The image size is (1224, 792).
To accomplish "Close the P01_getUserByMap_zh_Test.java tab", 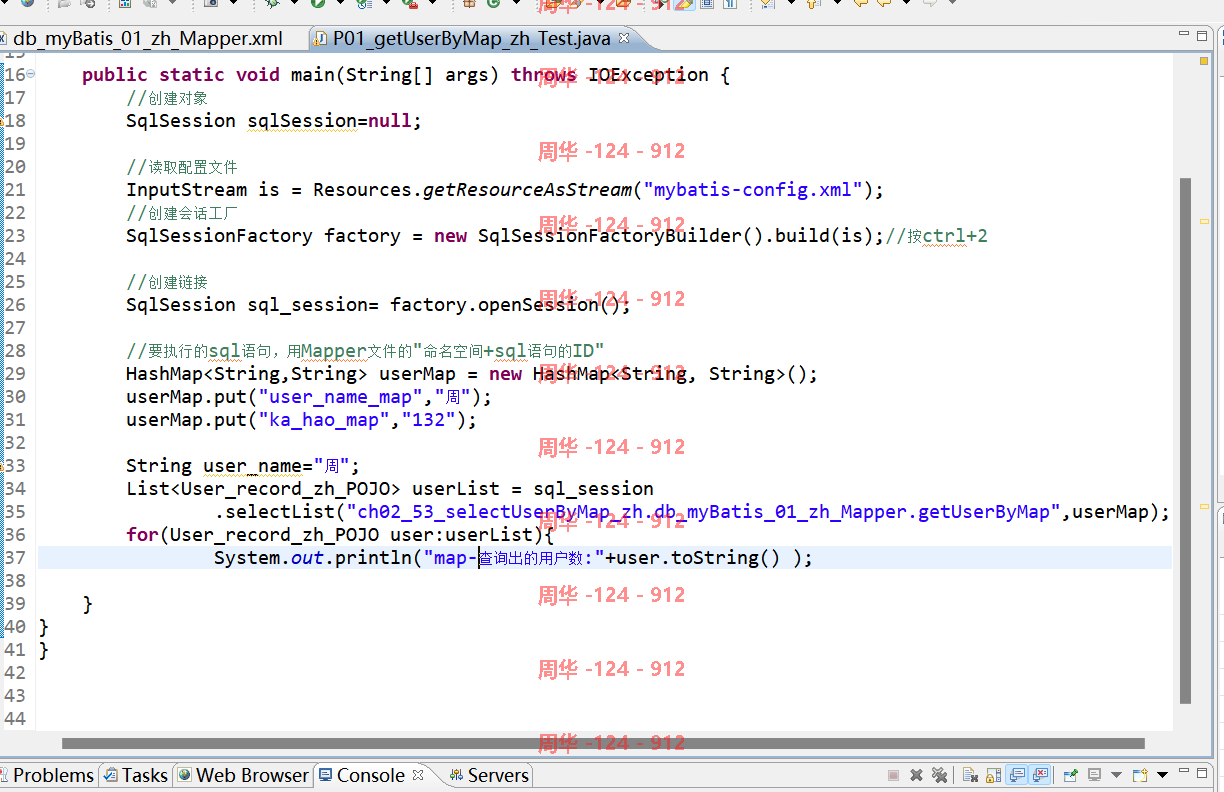I will click(x=624, y=38).
